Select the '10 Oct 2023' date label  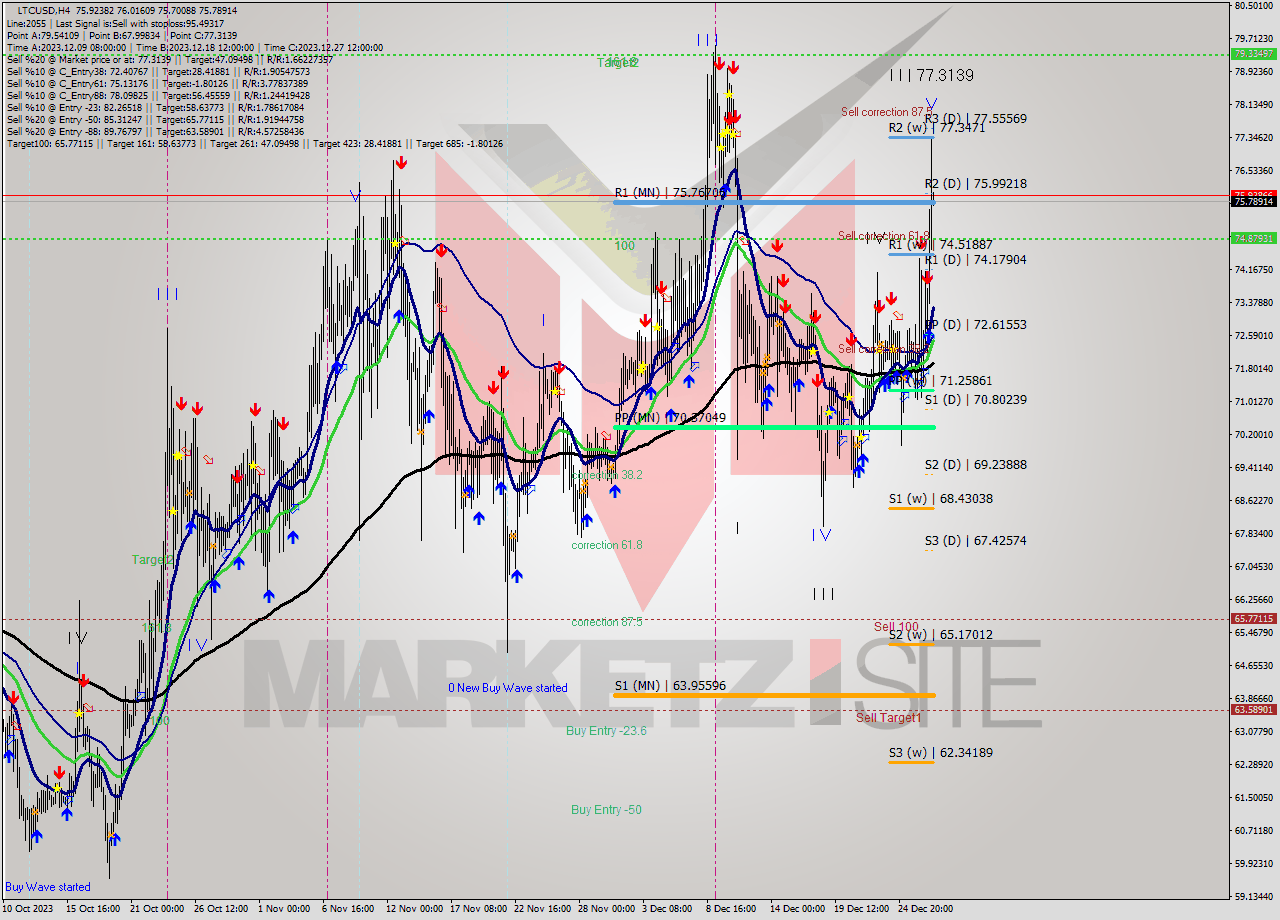click(x=28, y=909)
